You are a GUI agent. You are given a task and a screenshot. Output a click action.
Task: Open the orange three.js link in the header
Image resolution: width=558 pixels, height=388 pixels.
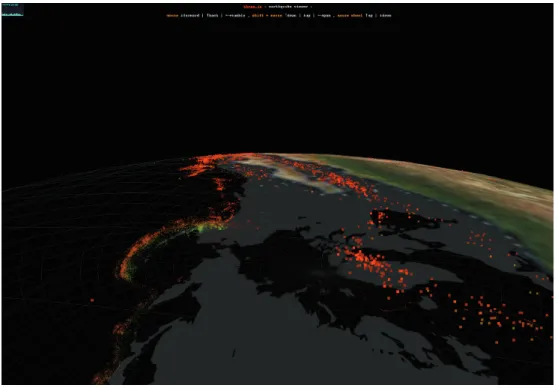pyautogui.click(x=252, y=7)
